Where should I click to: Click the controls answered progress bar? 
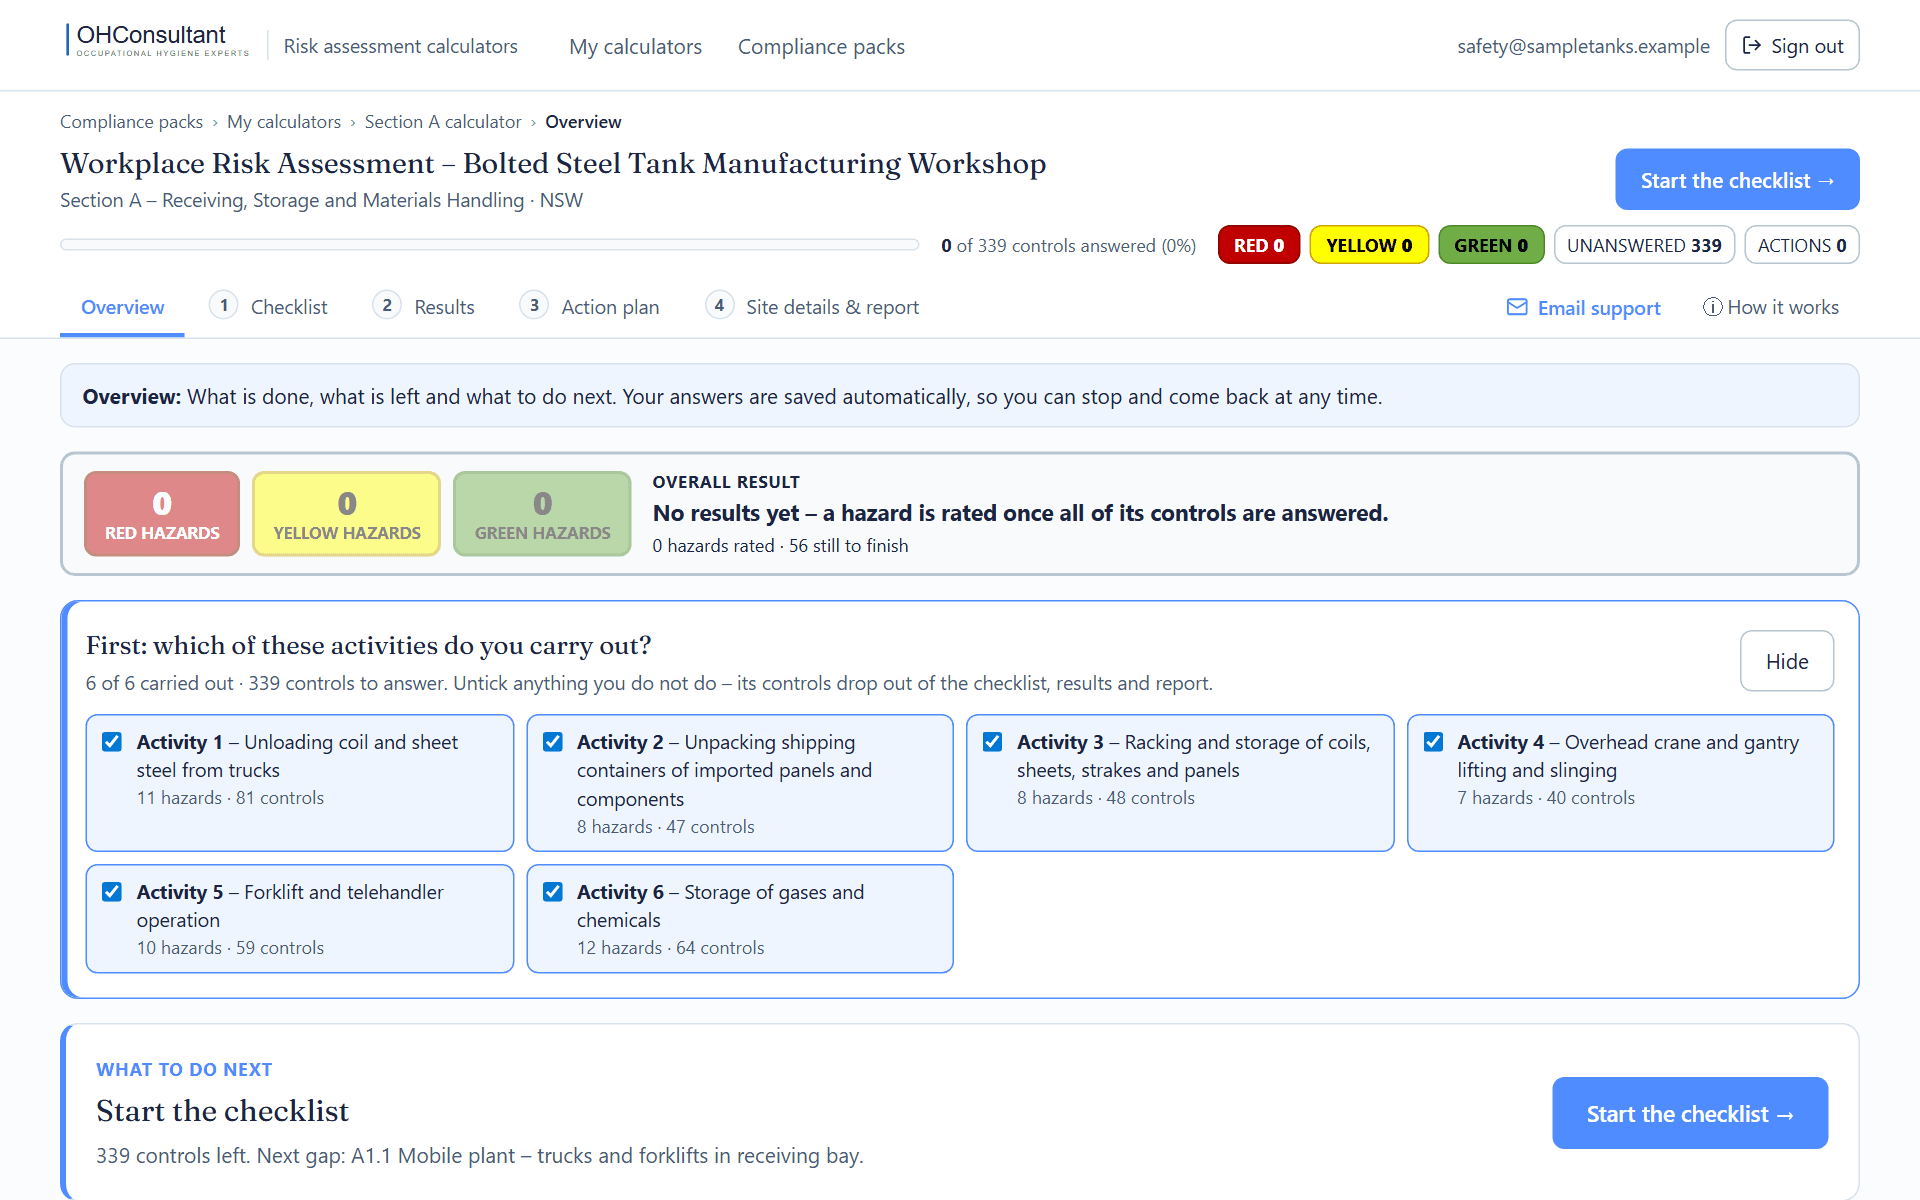489,245
